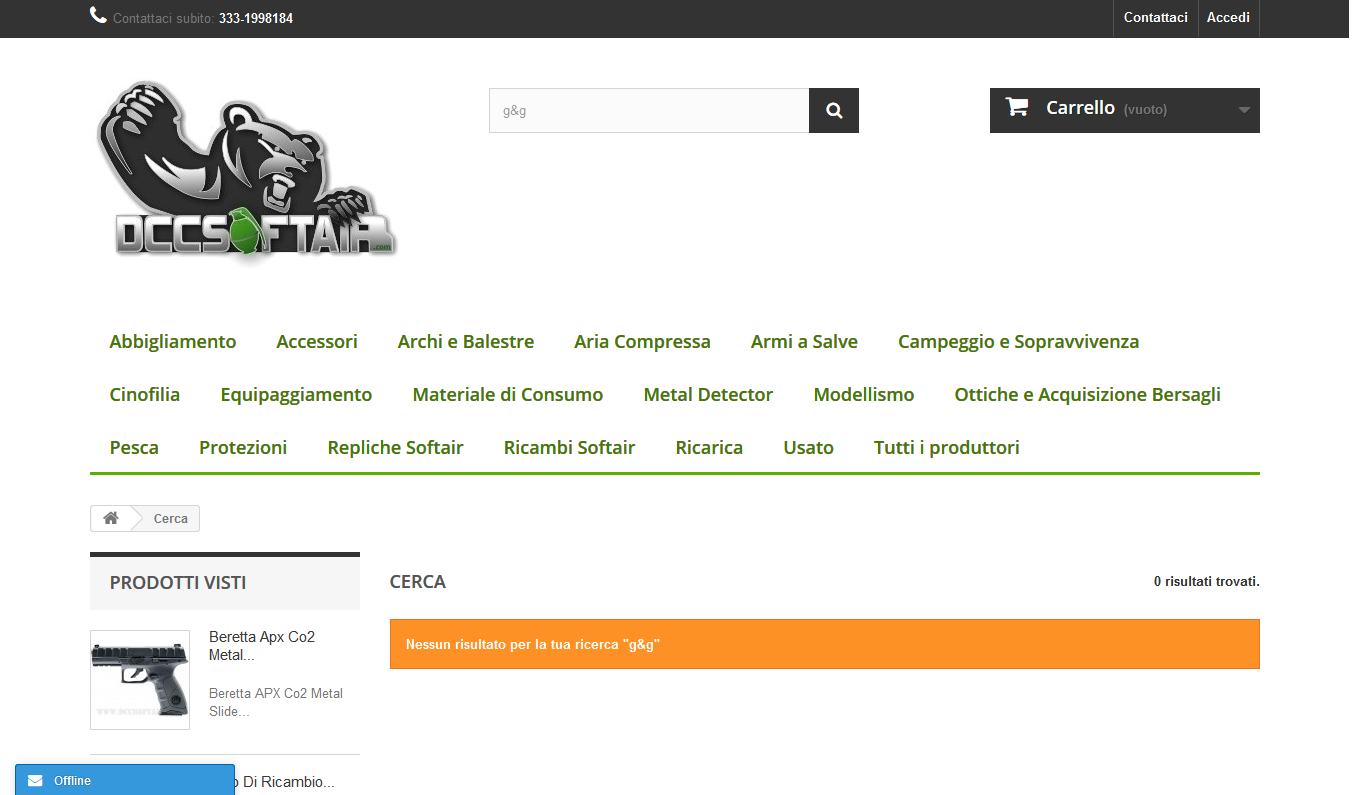Open the Aria Compressa category
Viewport: 1366px width, 795px height.
click(x=642, y=341)
